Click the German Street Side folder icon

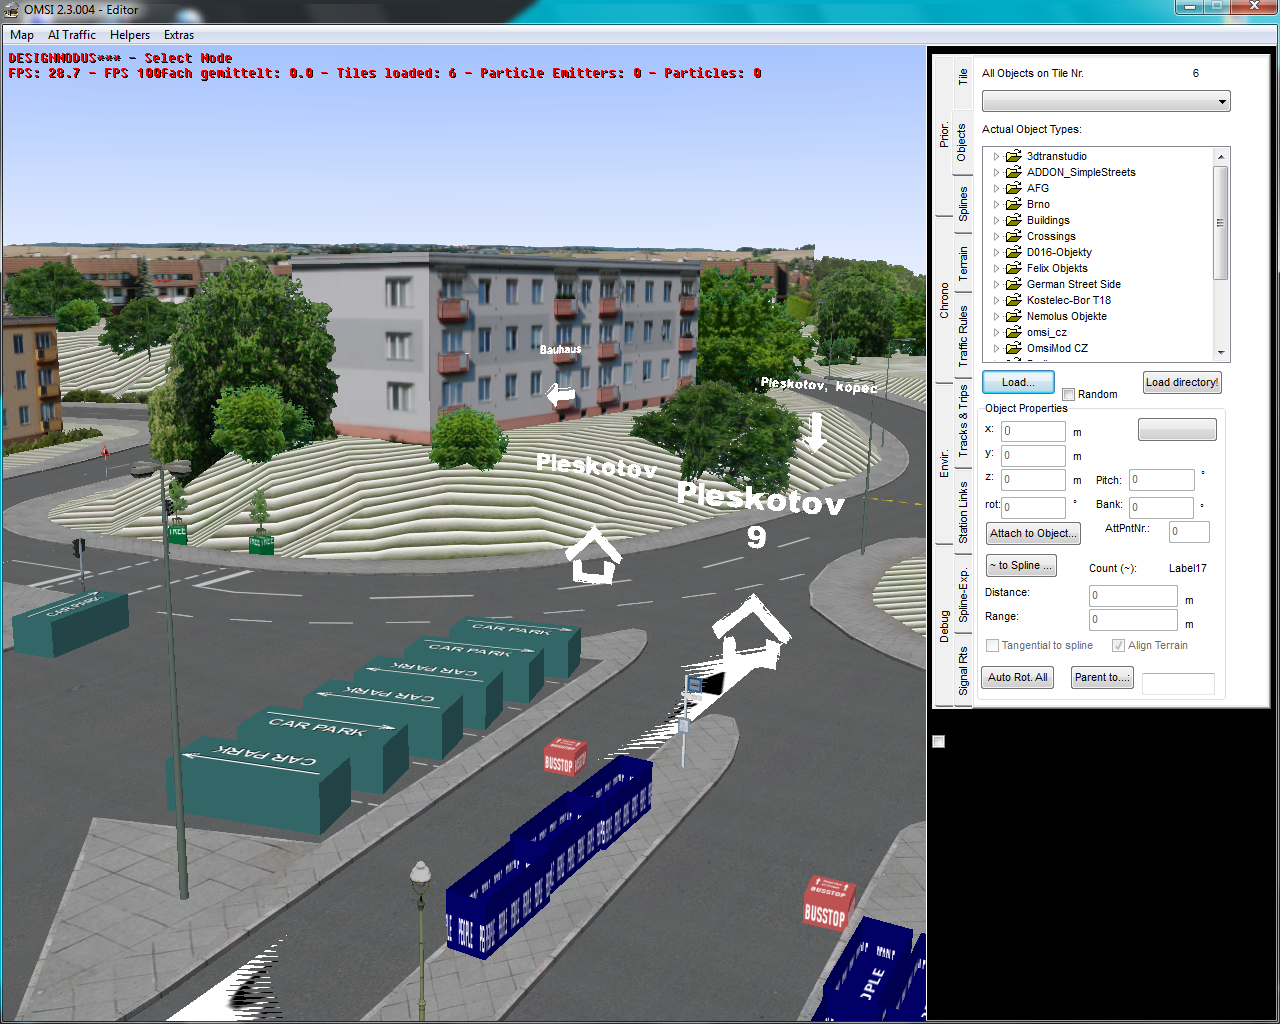pyautogui.click(x=1013, y=284)
